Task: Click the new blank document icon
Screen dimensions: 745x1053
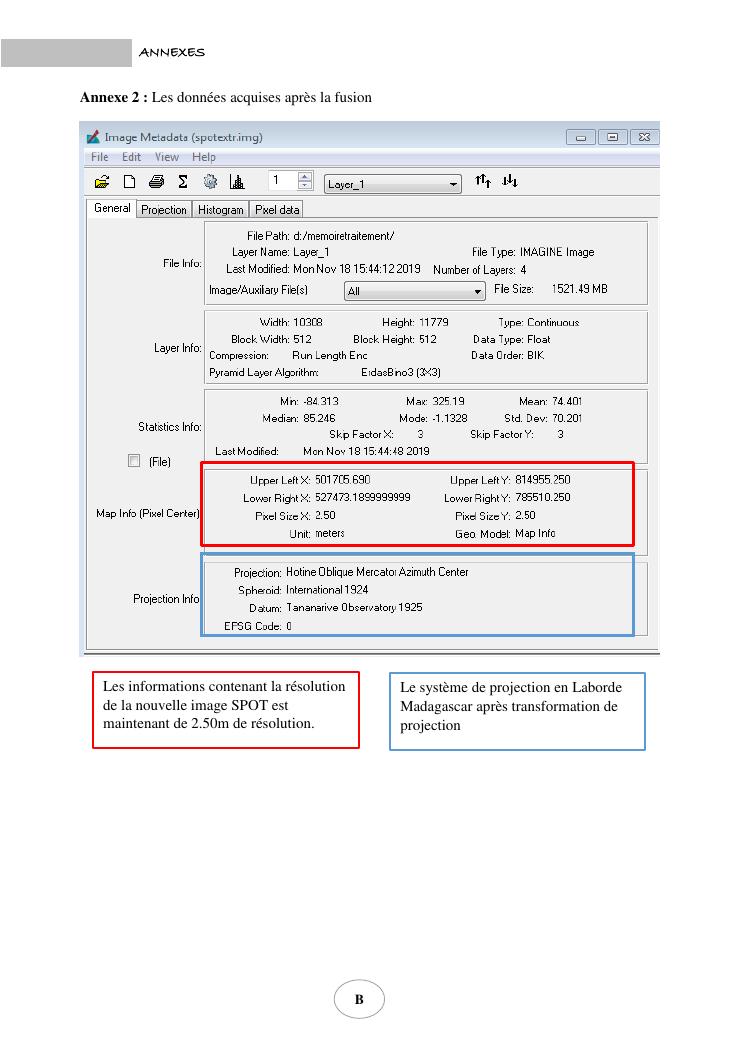Action: (129, 182)
